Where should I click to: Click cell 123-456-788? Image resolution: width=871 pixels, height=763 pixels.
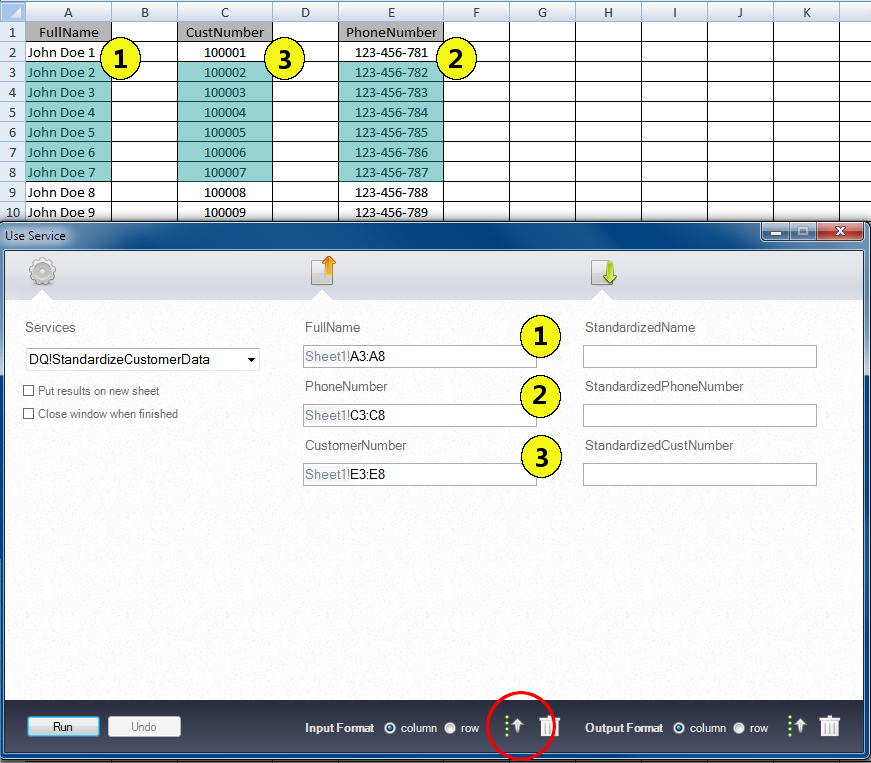pyautogui.click(x=391, y=192)
